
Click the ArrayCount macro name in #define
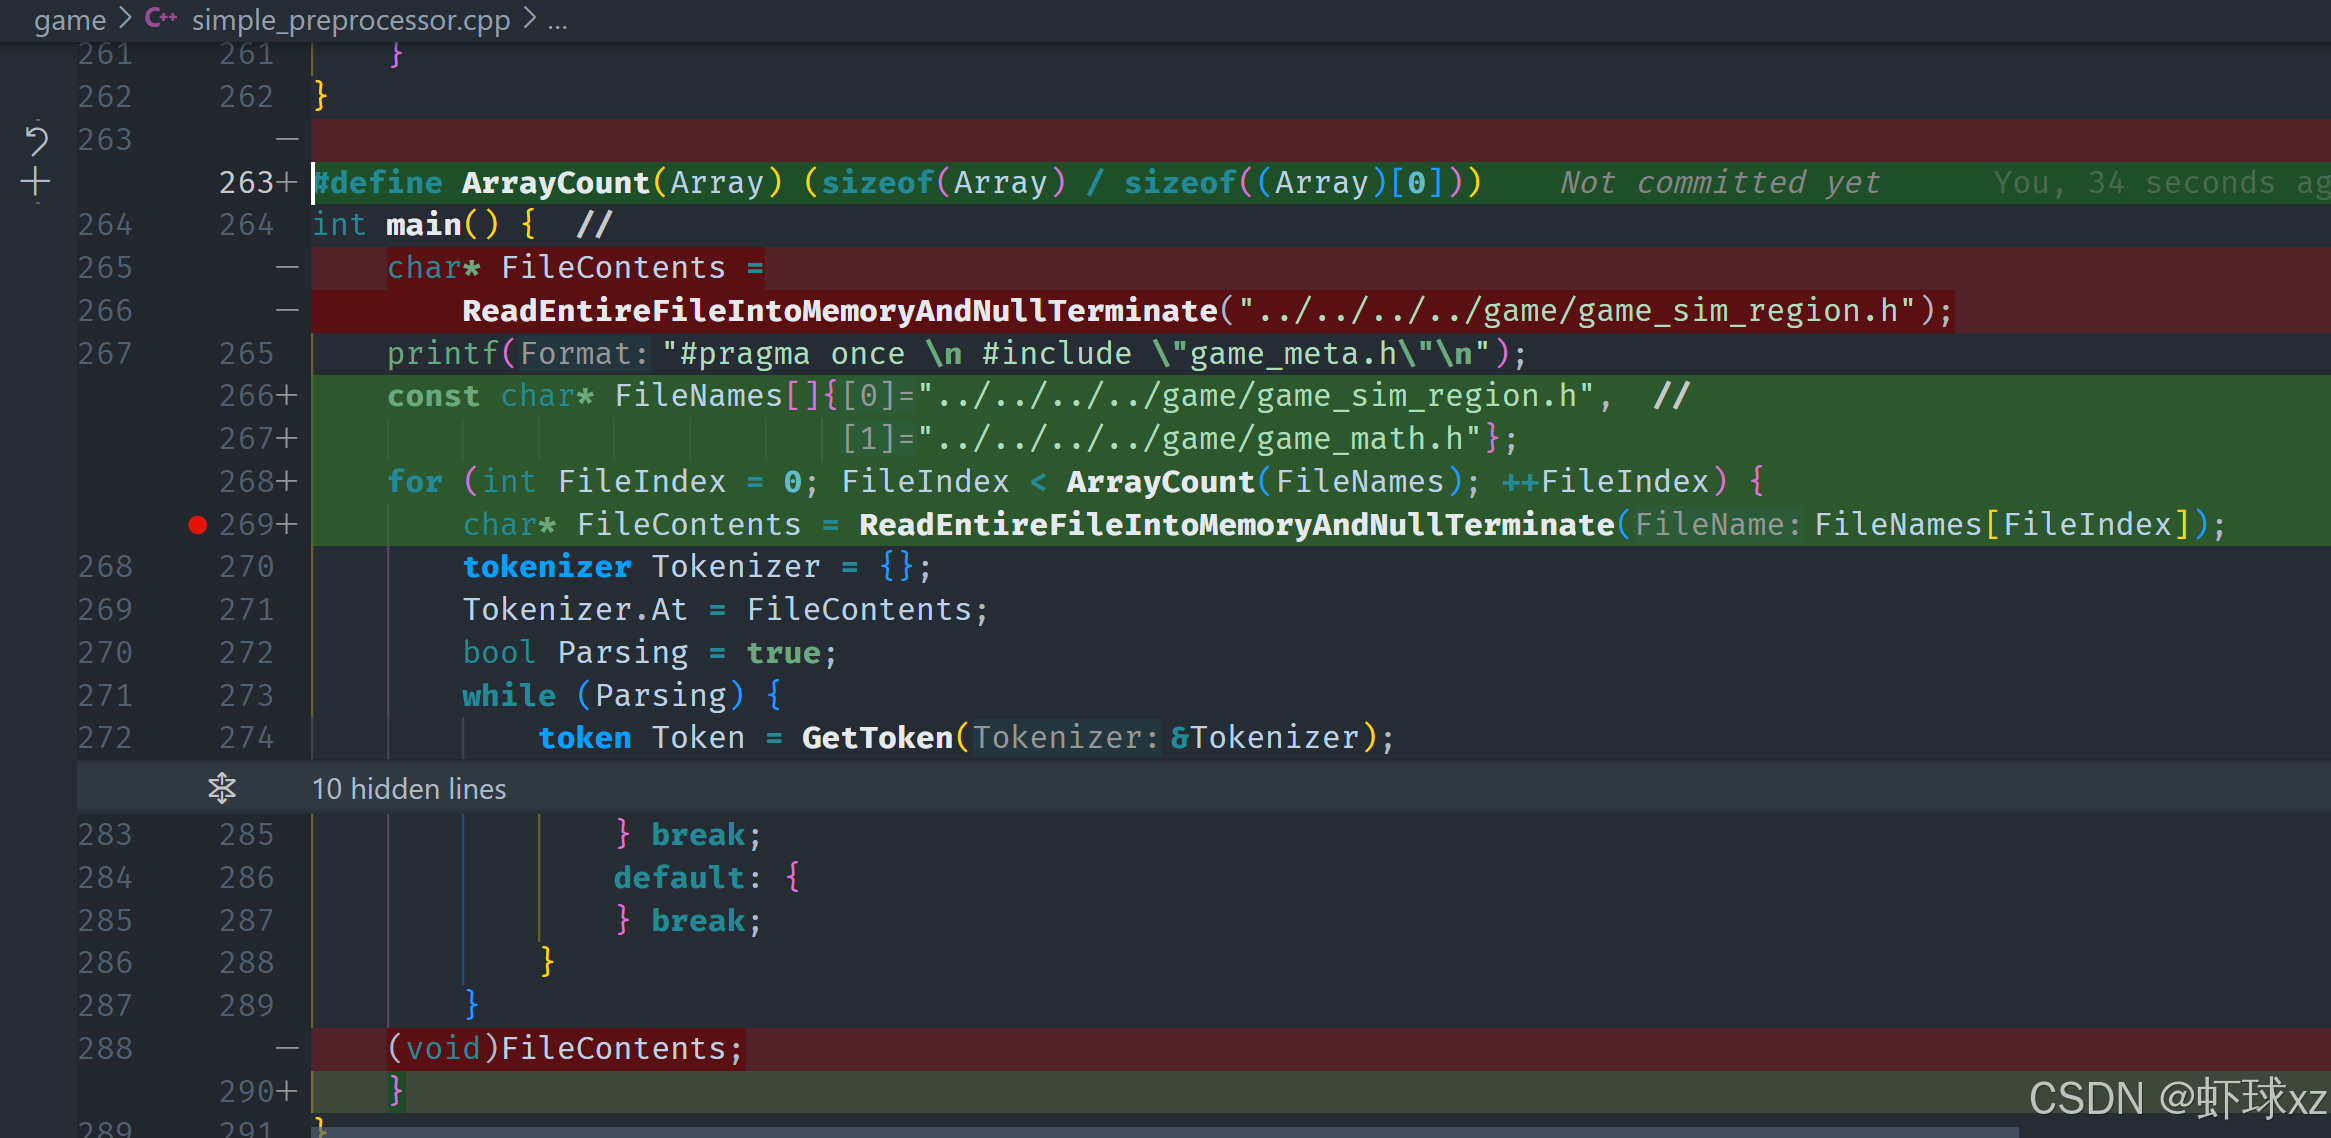click(x=555, y=183)
